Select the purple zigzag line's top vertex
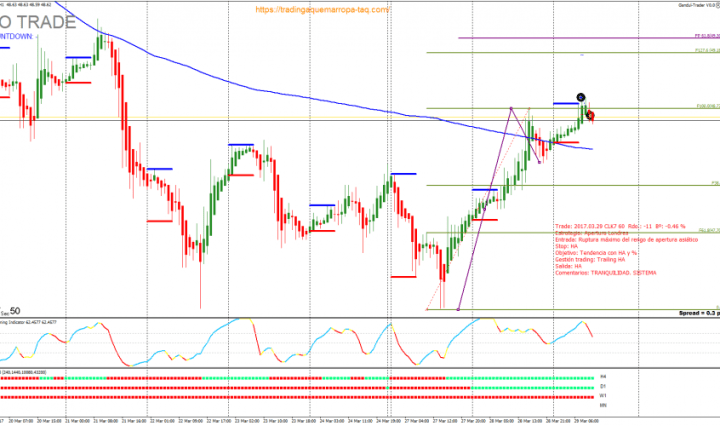The height and width of the screenshot is (426, 720). pyautogui.click(x=512, y=108)
